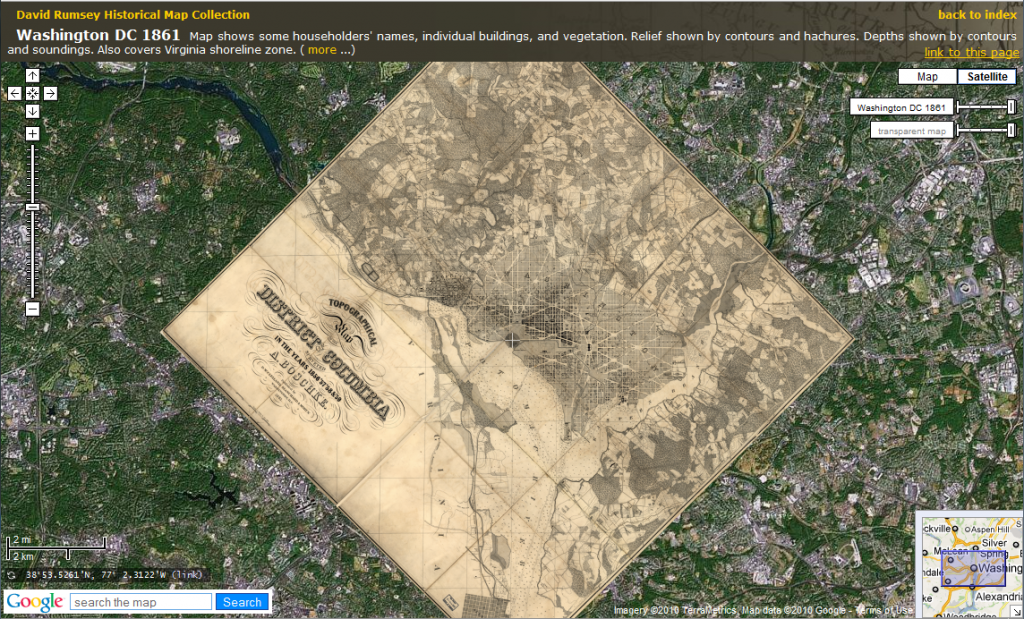1024x619 pixels.
Task: Open the Terms of Use link
Action: pos(884,611)
